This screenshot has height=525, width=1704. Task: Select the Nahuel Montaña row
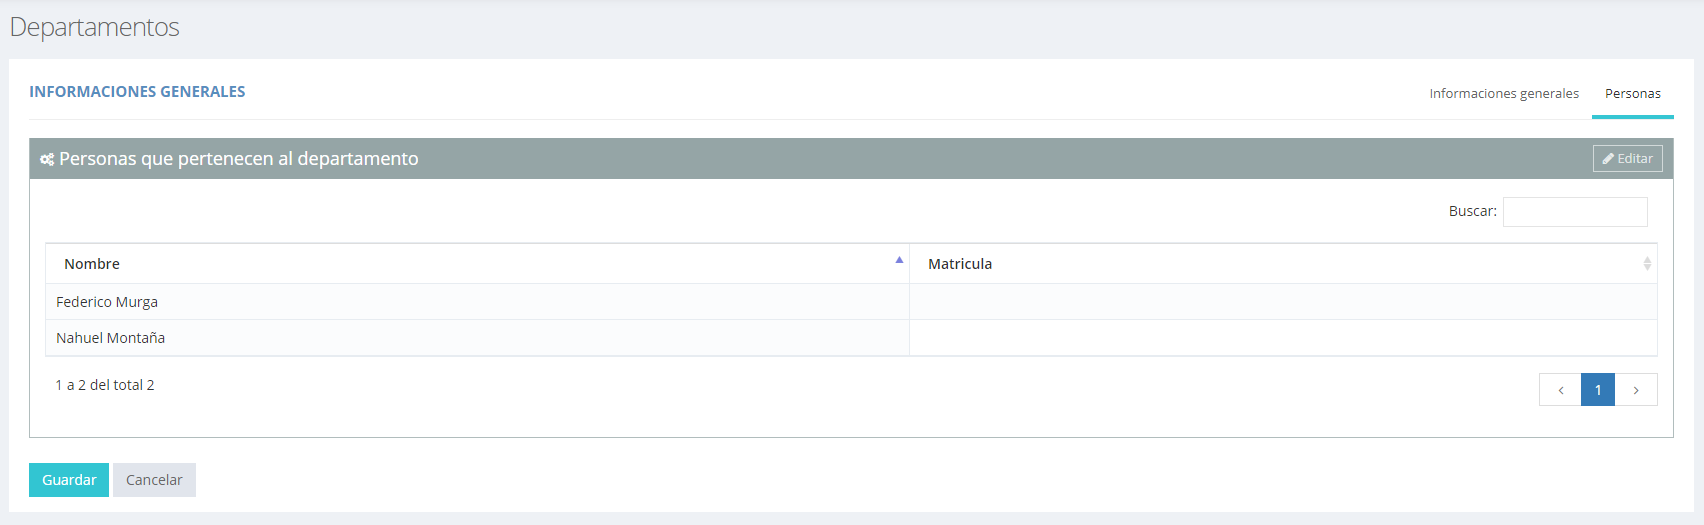click(x=110, y=338)
